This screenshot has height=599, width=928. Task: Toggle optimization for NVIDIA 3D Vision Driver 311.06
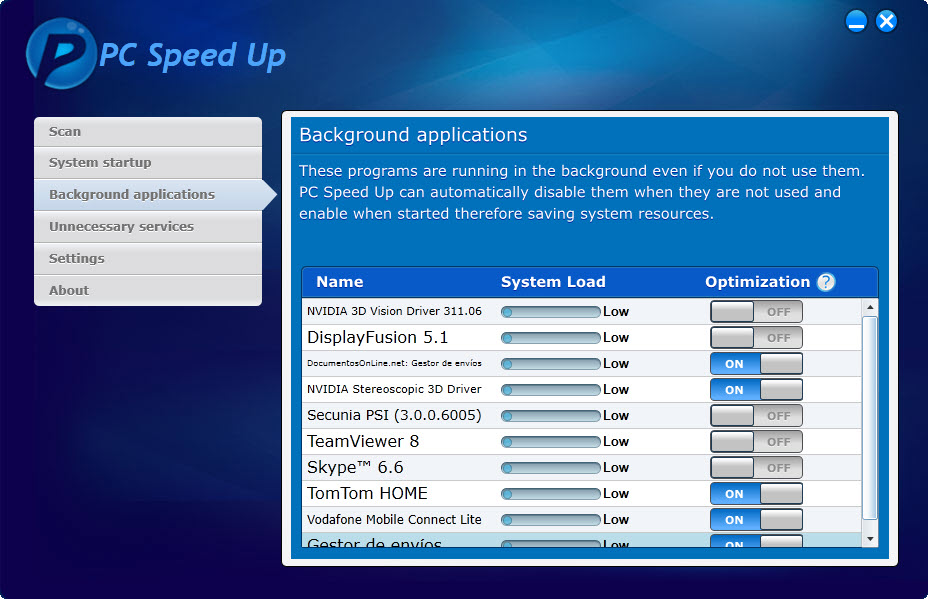(756, 311)
